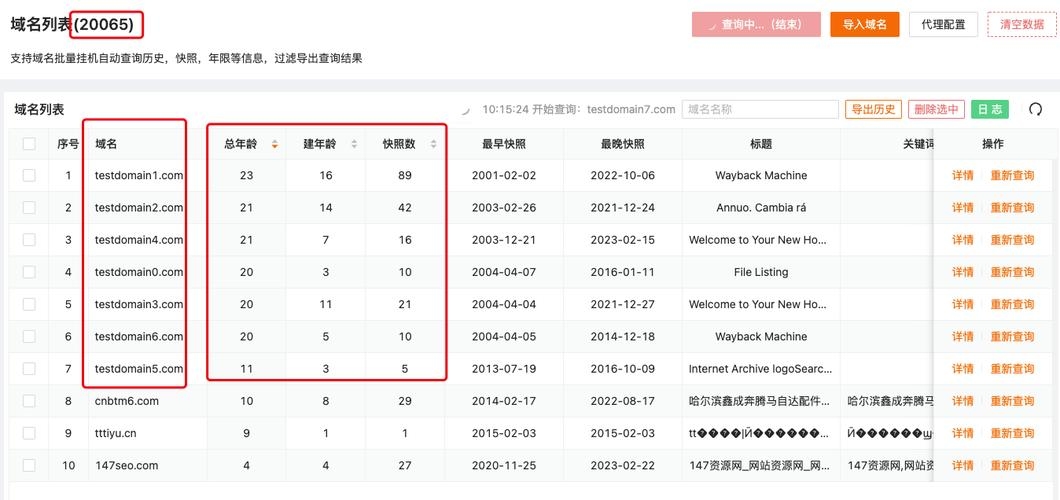Open 详情 for testdomain3.com
Screen dimensions: 1060x500
click(963, 305)
